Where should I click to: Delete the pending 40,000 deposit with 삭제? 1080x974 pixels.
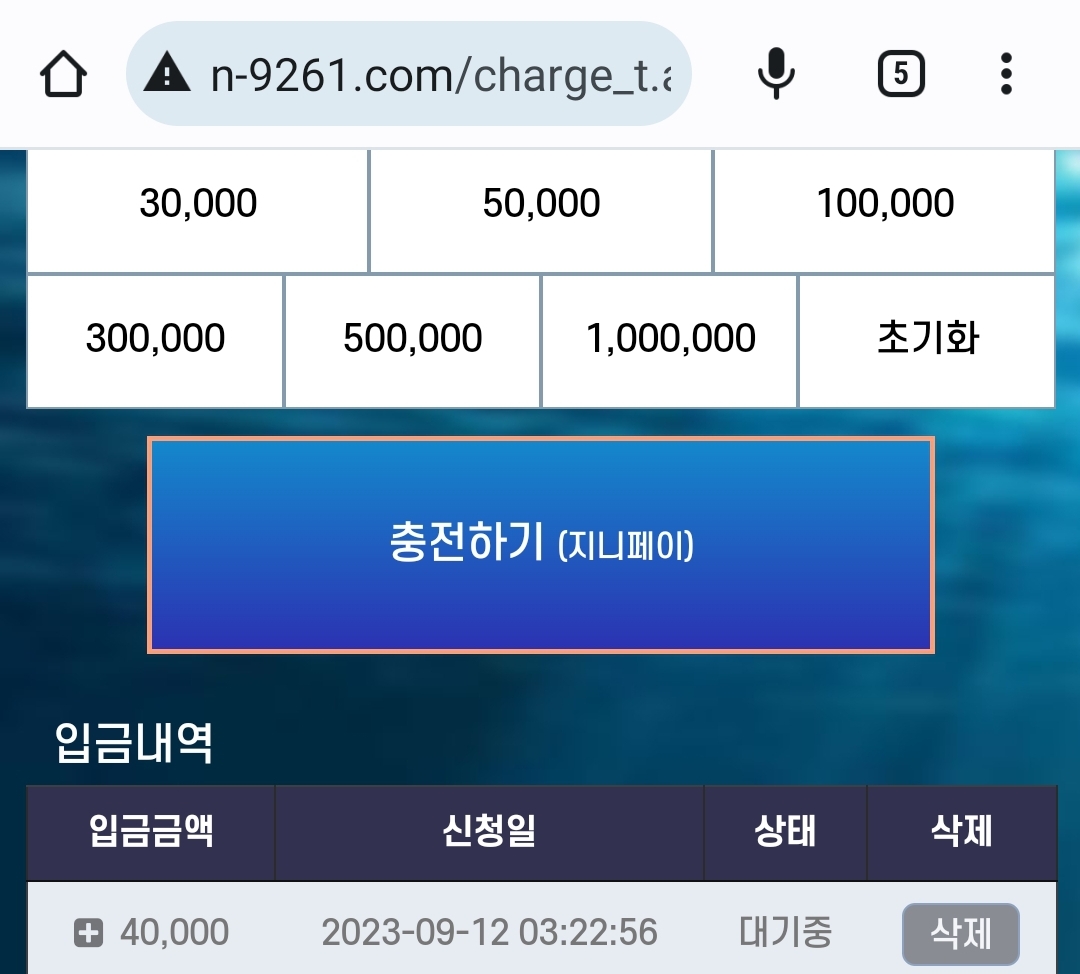coord(961,933)
